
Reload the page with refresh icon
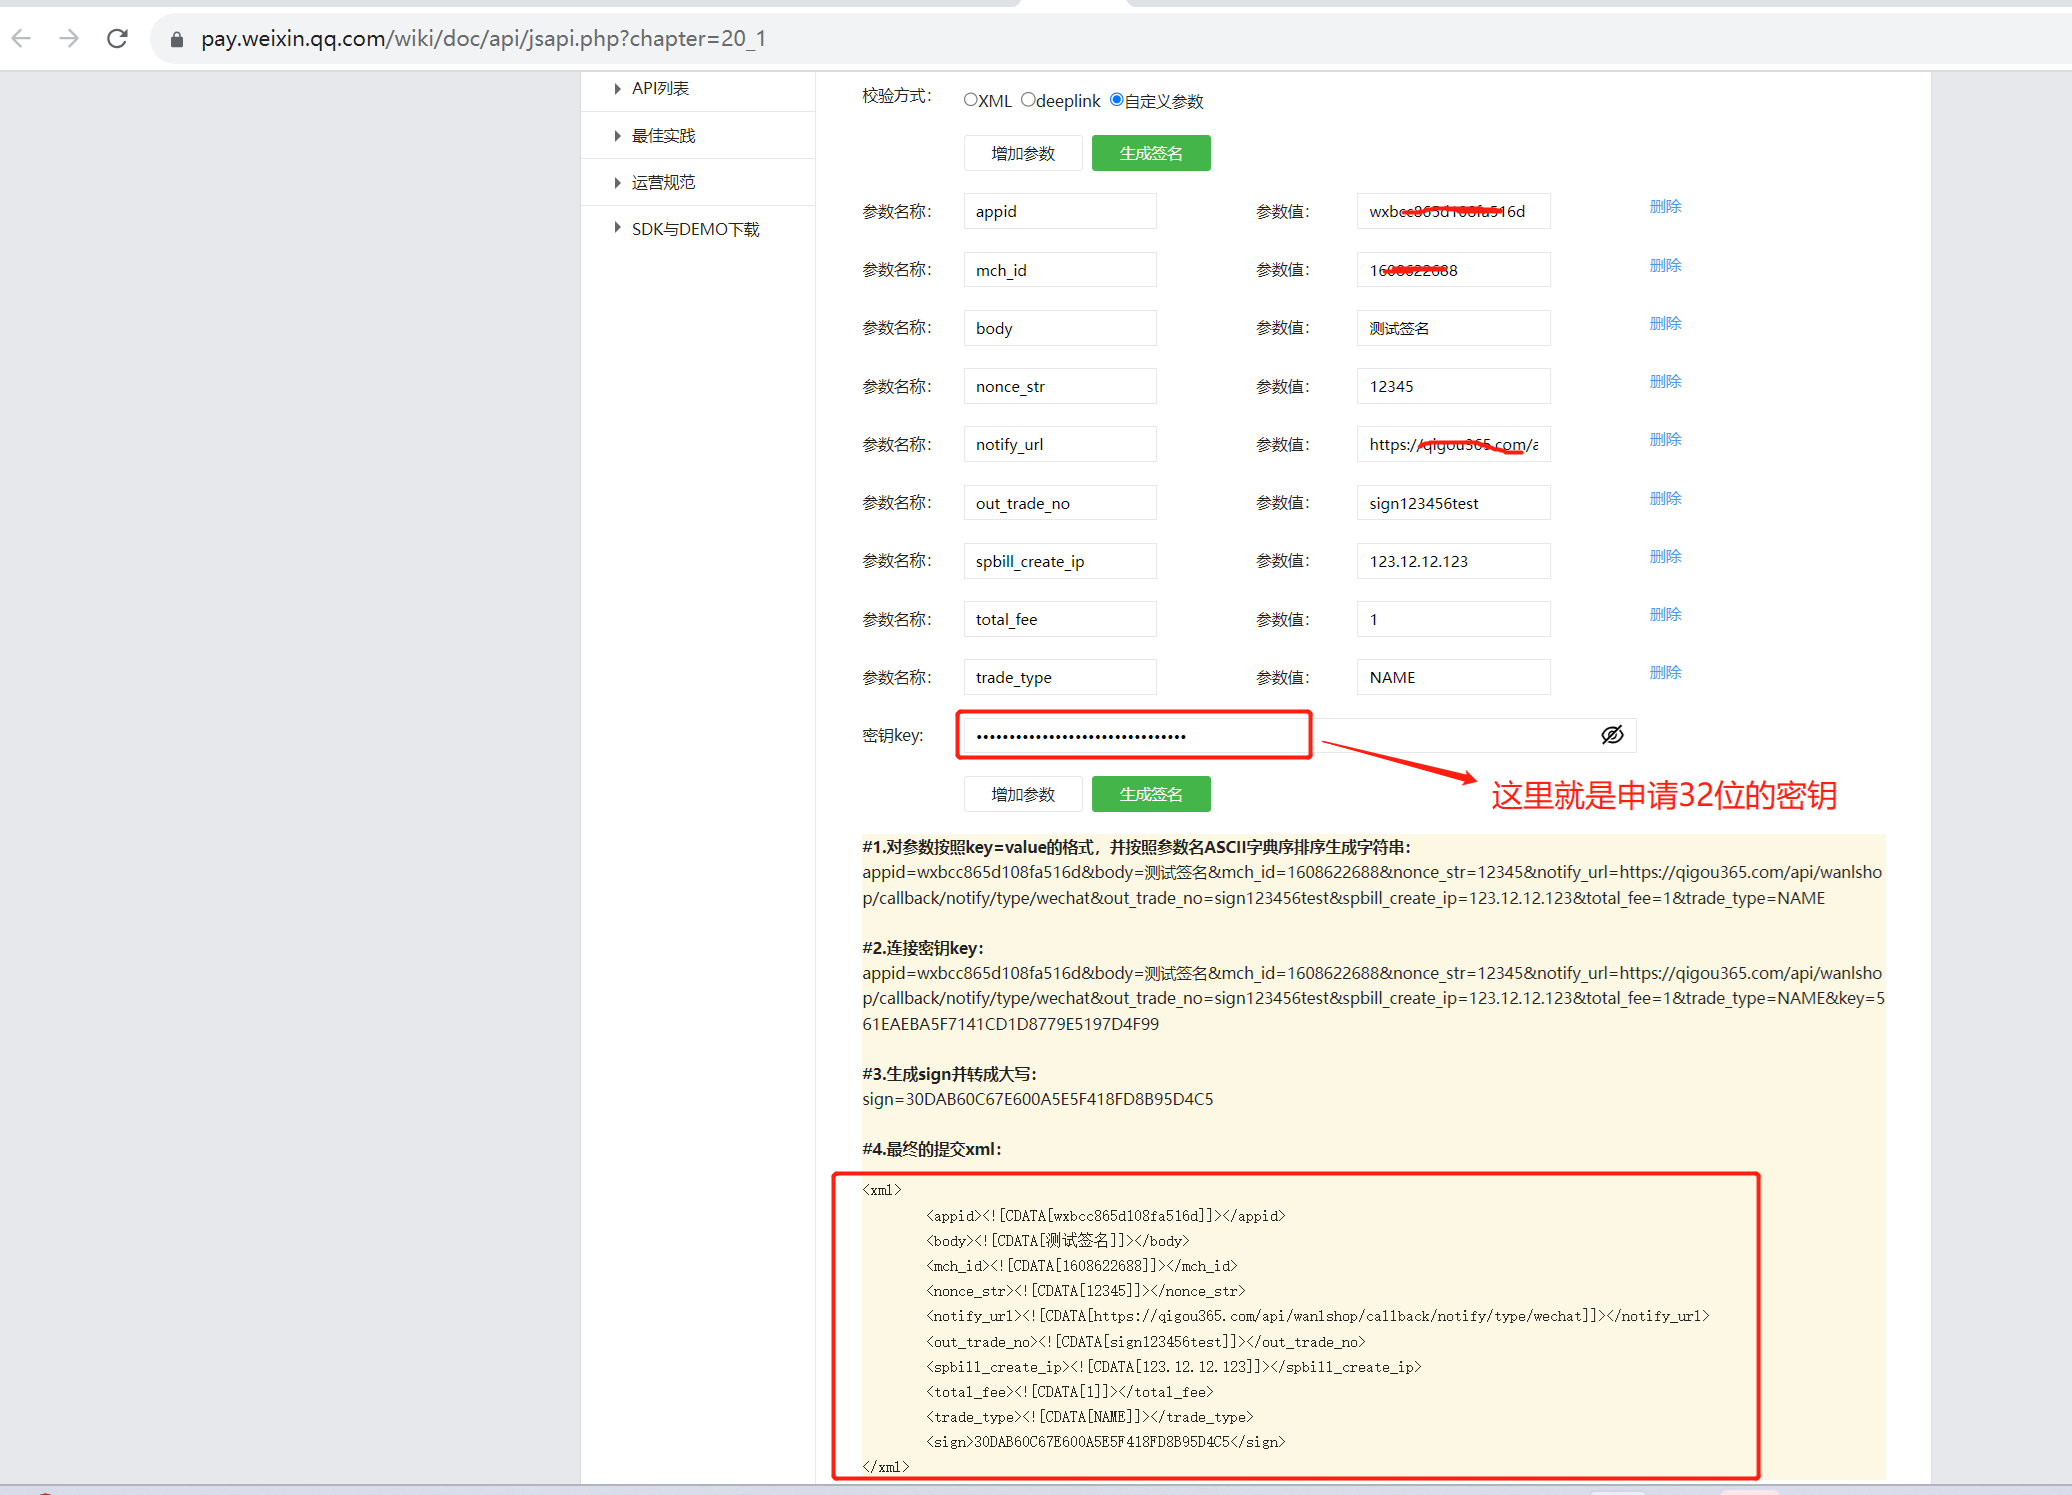pos(118,39)
